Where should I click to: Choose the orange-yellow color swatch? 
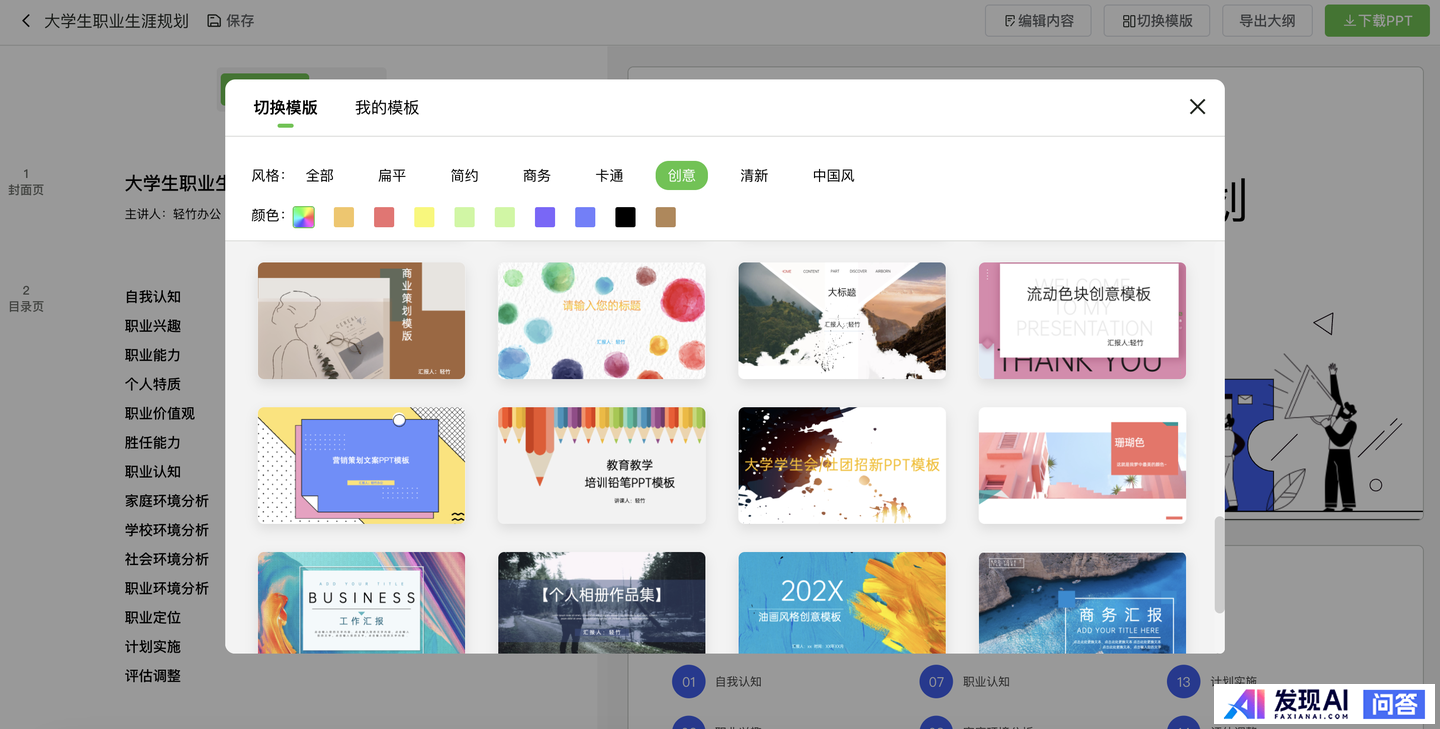click(x=344, y=217)
